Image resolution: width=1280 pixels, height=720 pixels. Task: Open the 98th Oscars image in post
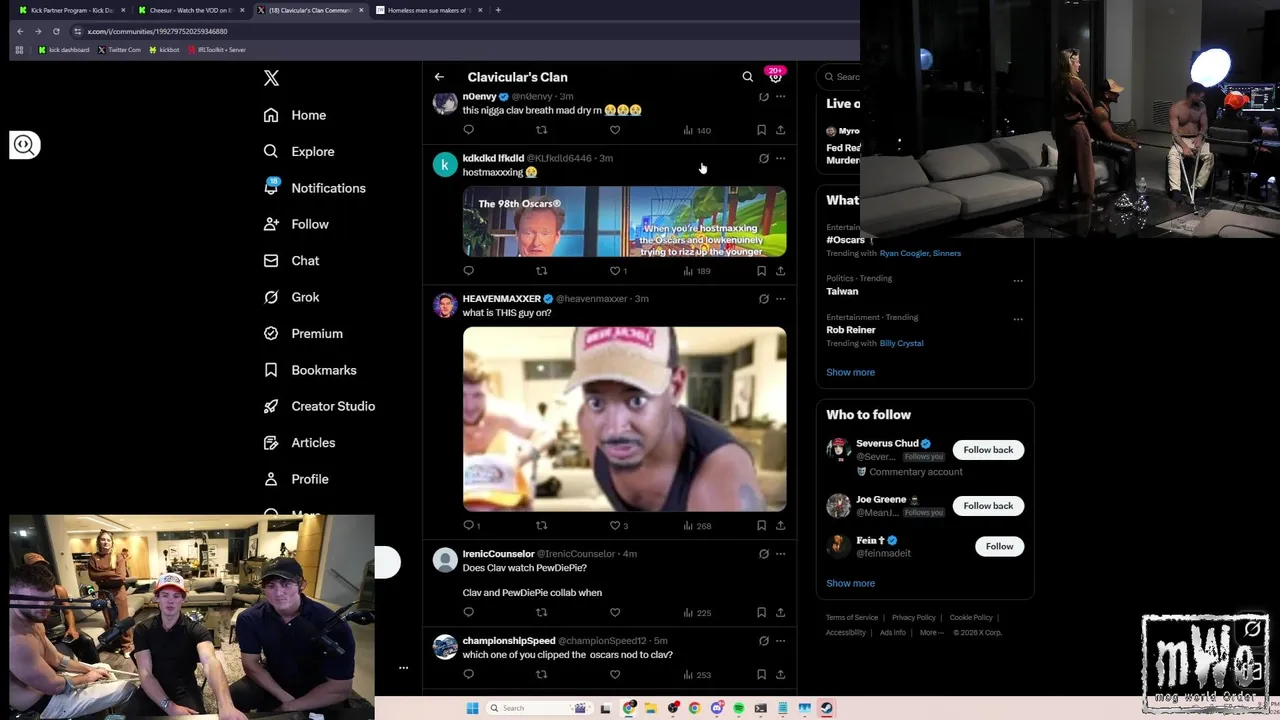pyautogui.click(x=624, y=222)
